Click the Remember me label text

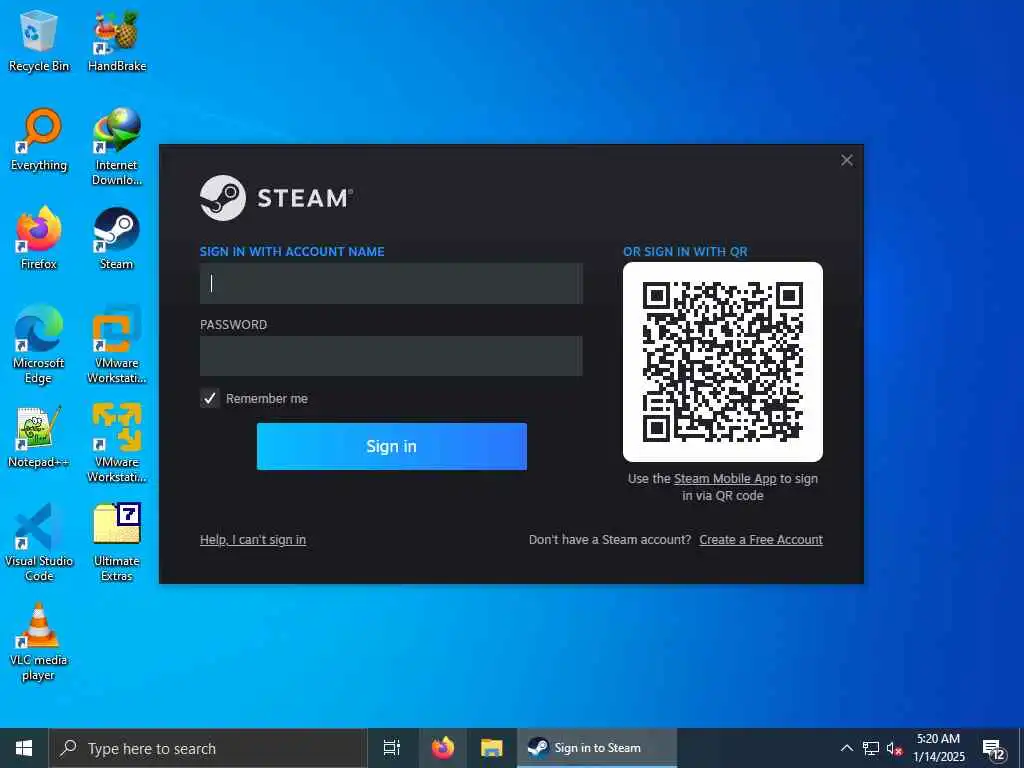pos(266,398)
